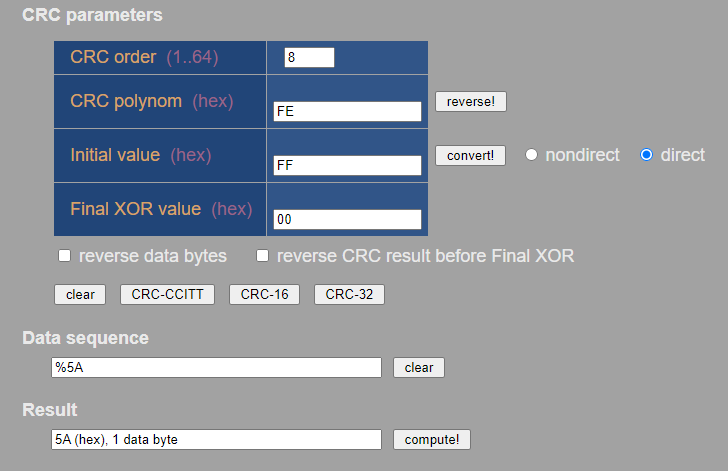Click the Result output field

216,440
